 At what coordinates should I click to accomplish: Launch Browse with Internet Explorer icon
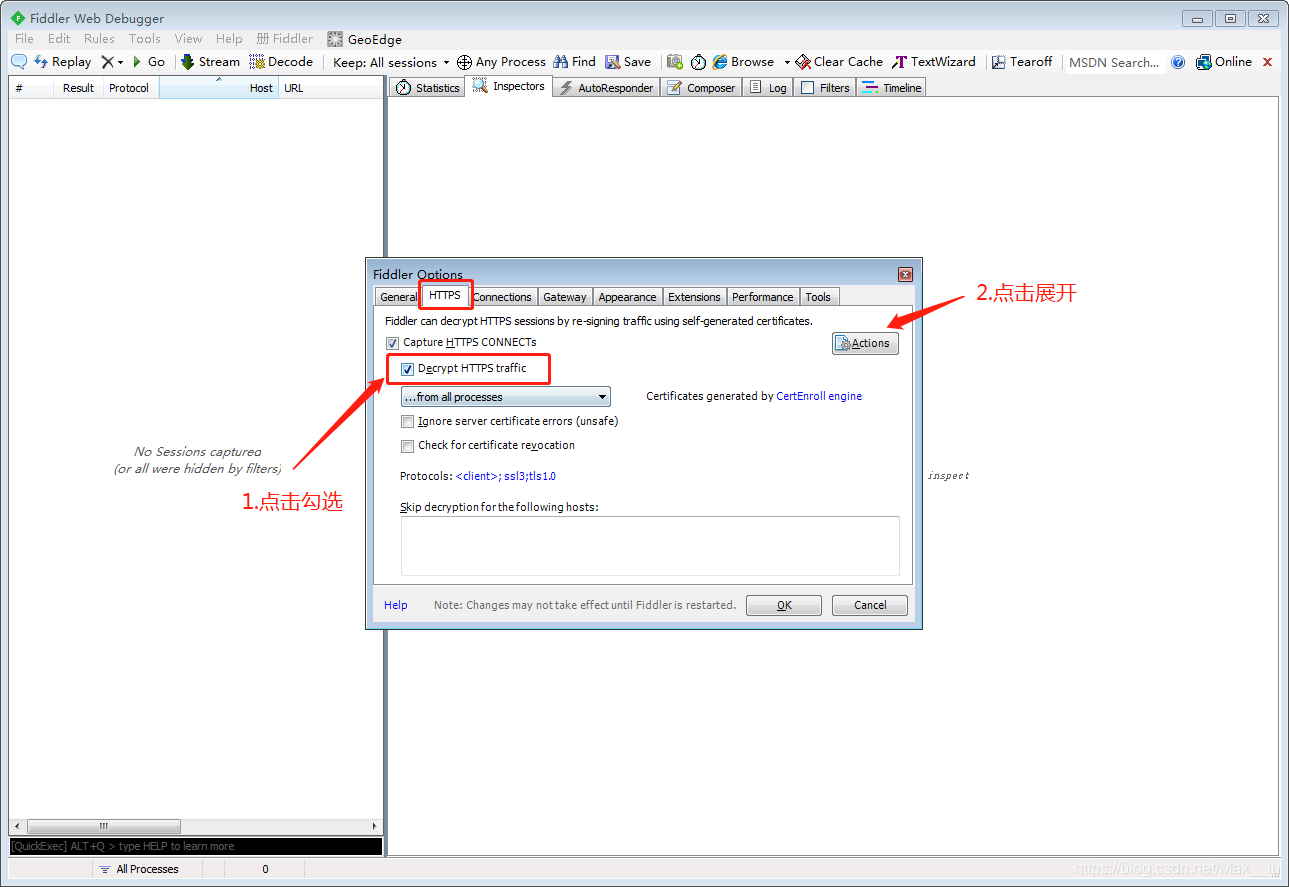[743, 62]
